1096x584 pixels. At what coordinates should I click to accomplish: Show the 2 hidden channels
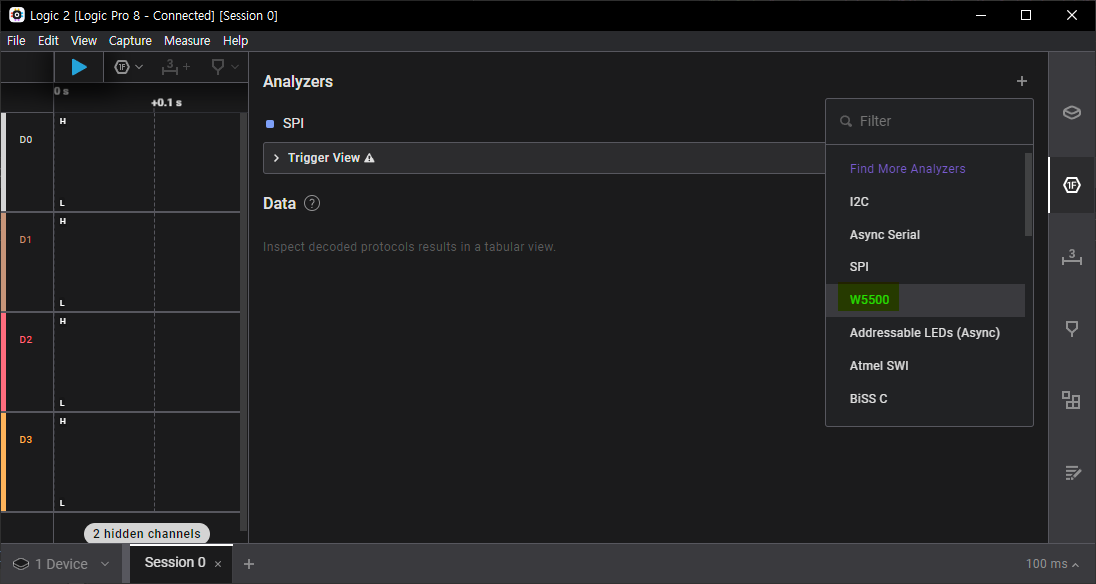click(x=147, y=534)
